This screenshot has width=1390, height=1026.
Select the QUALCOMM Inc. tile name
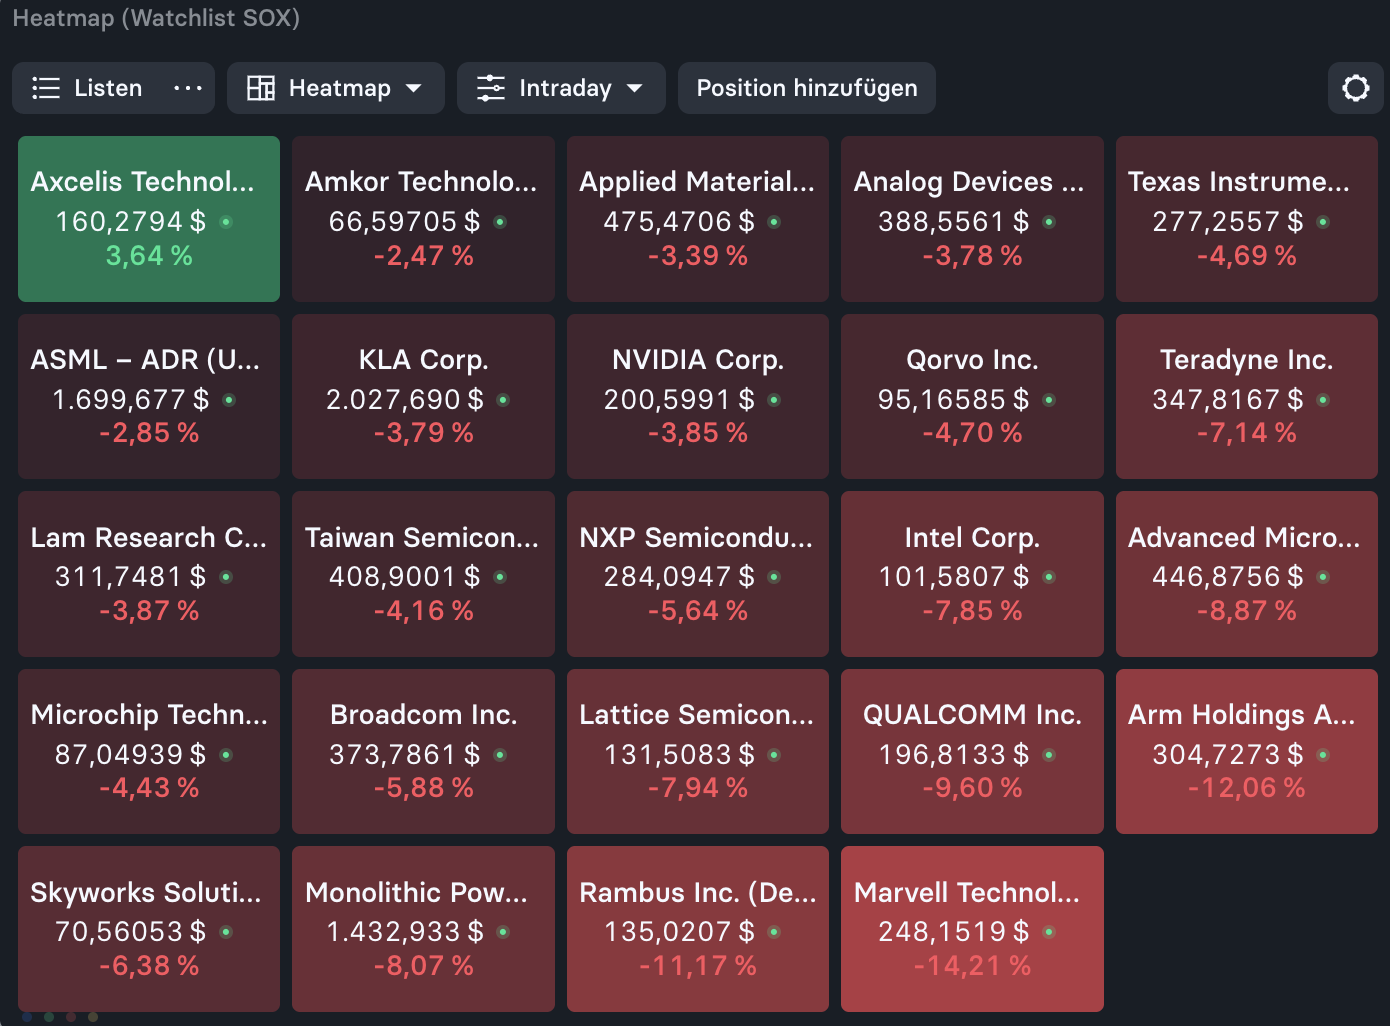point(972,715)
